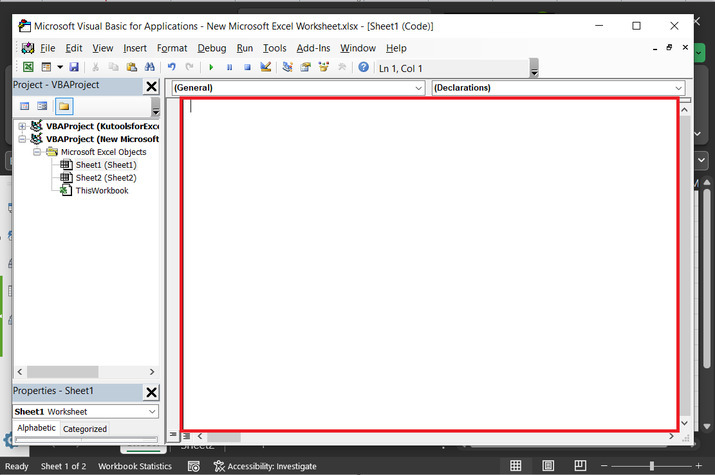
Task: Click the Insert UserForm toolbar icon
Action: [x=46, y=67]
